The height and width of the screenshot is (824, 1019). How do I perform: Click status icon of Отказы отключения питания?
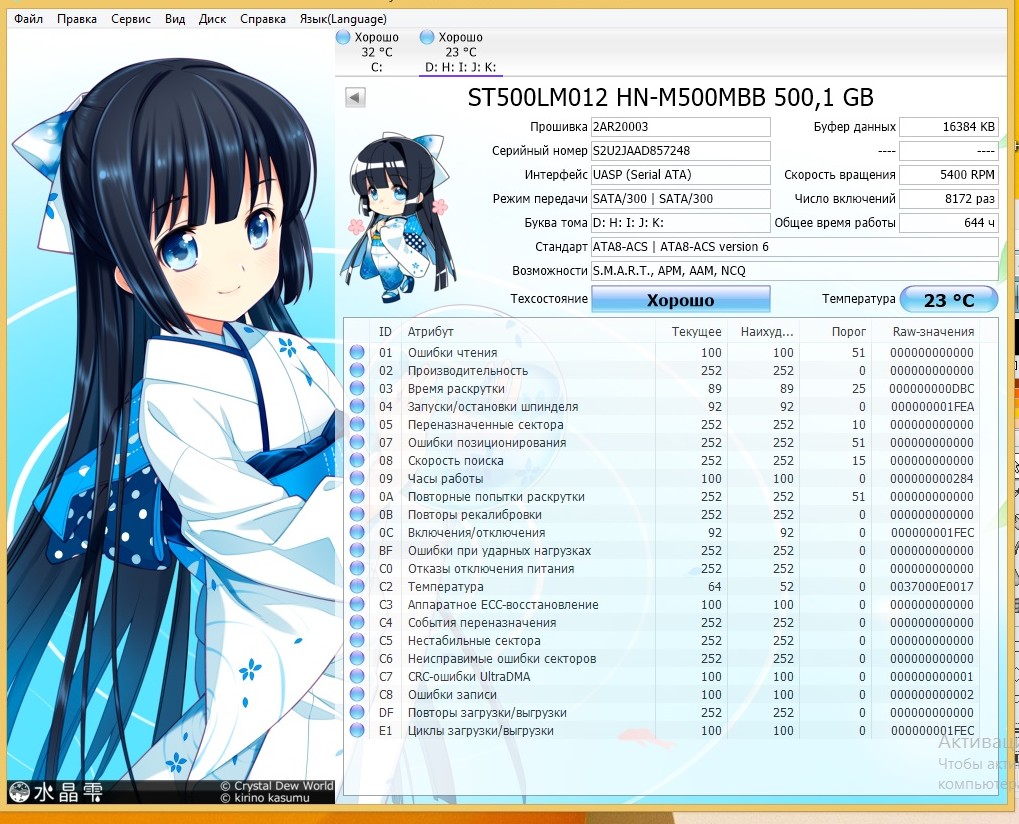[357, 568]
